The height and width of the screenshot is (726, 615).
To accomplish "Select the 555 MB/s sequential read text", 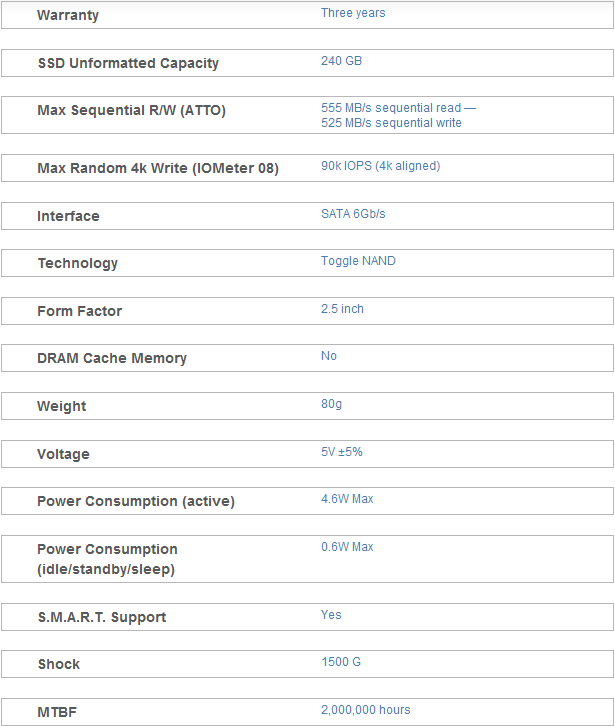I will [391, 108].
